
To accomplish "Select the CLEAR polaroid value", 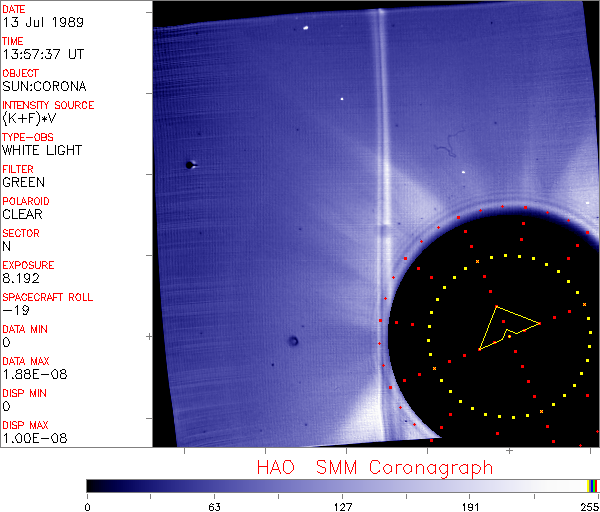I will coord(23,215).
